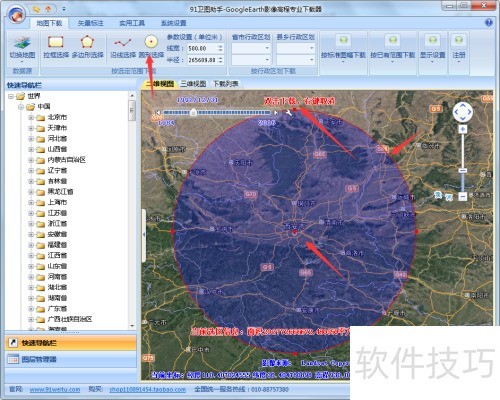This screenshot has width=500, height=400.
Task: Open the shop110891454.taobao.com purchase link
Action: pos(147,389)
